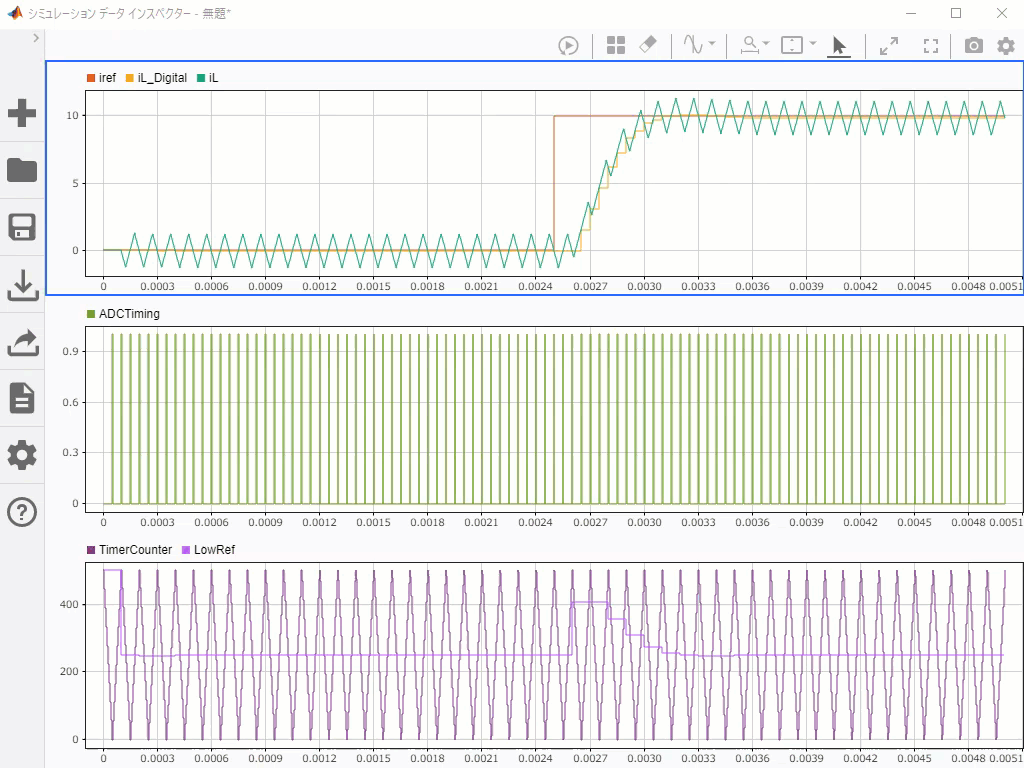Viewport: 1024px width, 768px height.
Task: Click the plus icon in left sidebar
Action: pyautogui.click(x=22, y=113)
